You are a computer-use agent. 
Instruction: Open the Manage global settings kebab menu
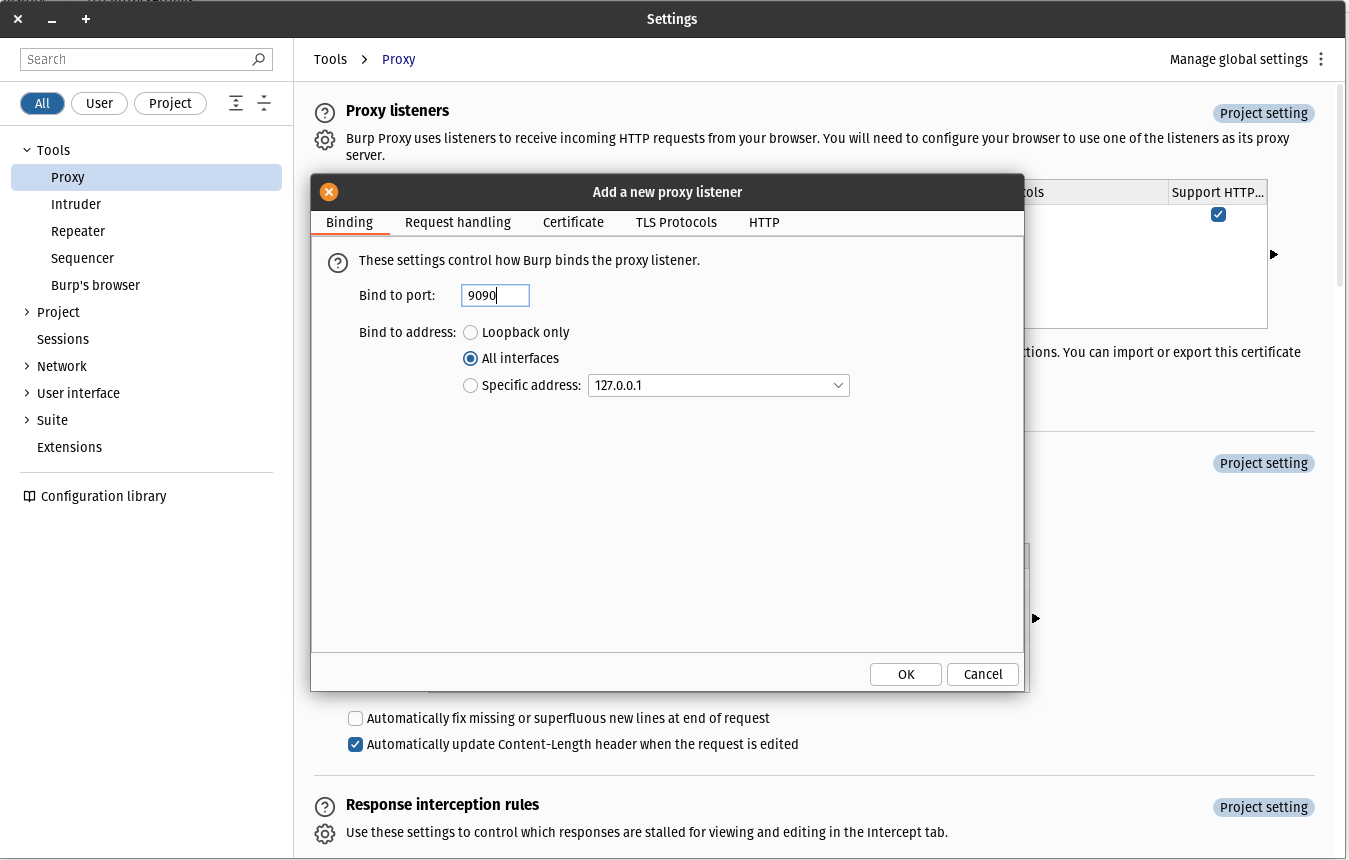(x=1321, y=60)
